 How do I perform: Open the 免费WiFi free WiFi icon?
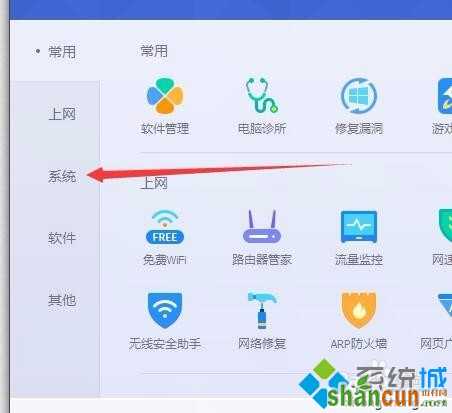[x=165, y=227]
